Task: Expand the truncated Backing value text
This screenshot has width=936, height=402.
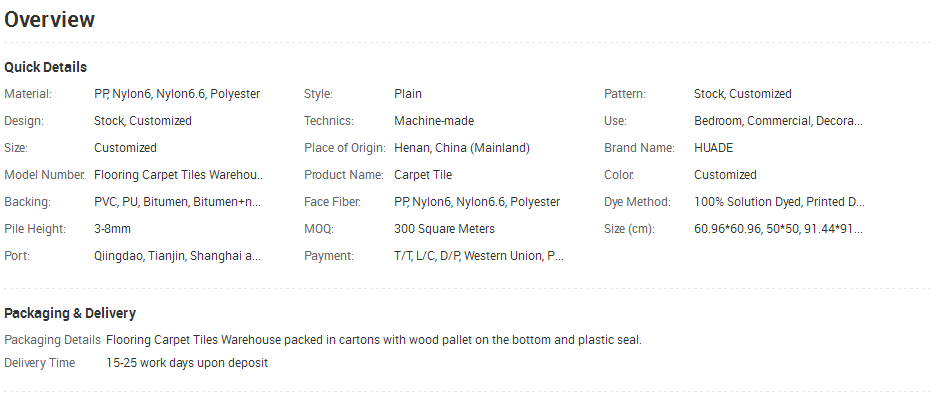Action: point(177,202)
